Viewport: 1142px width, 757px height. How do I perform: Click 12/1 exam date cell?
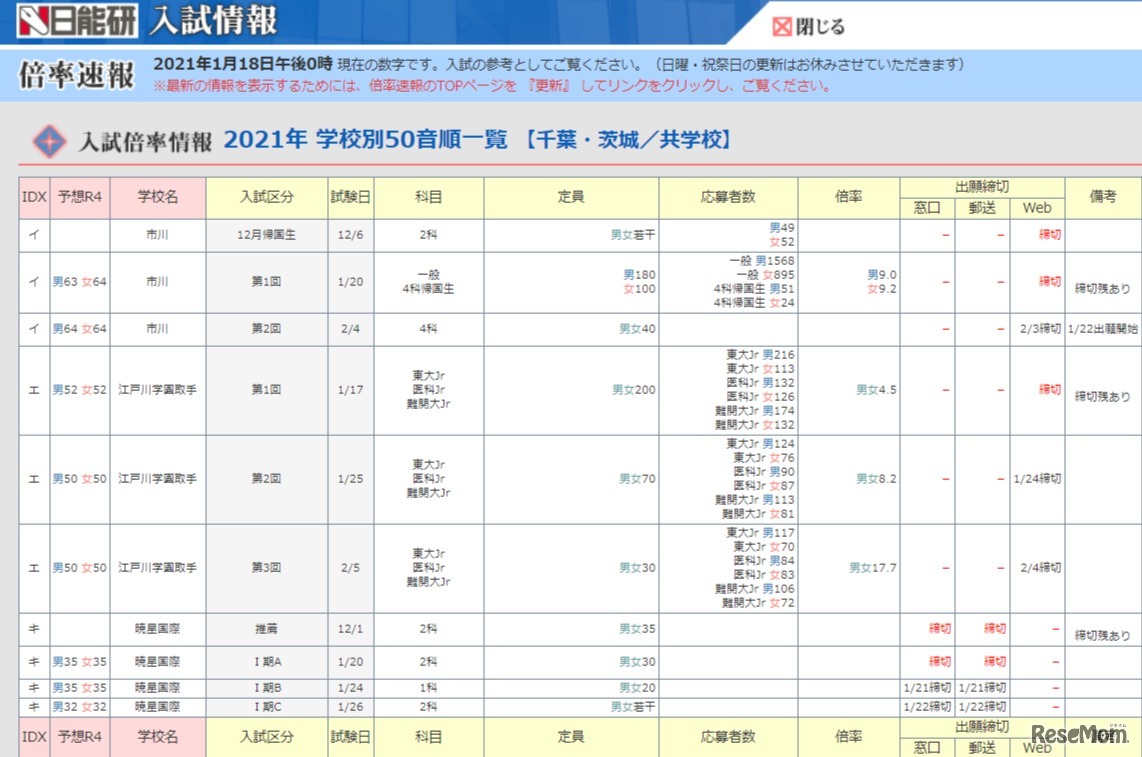coord(350,628)
